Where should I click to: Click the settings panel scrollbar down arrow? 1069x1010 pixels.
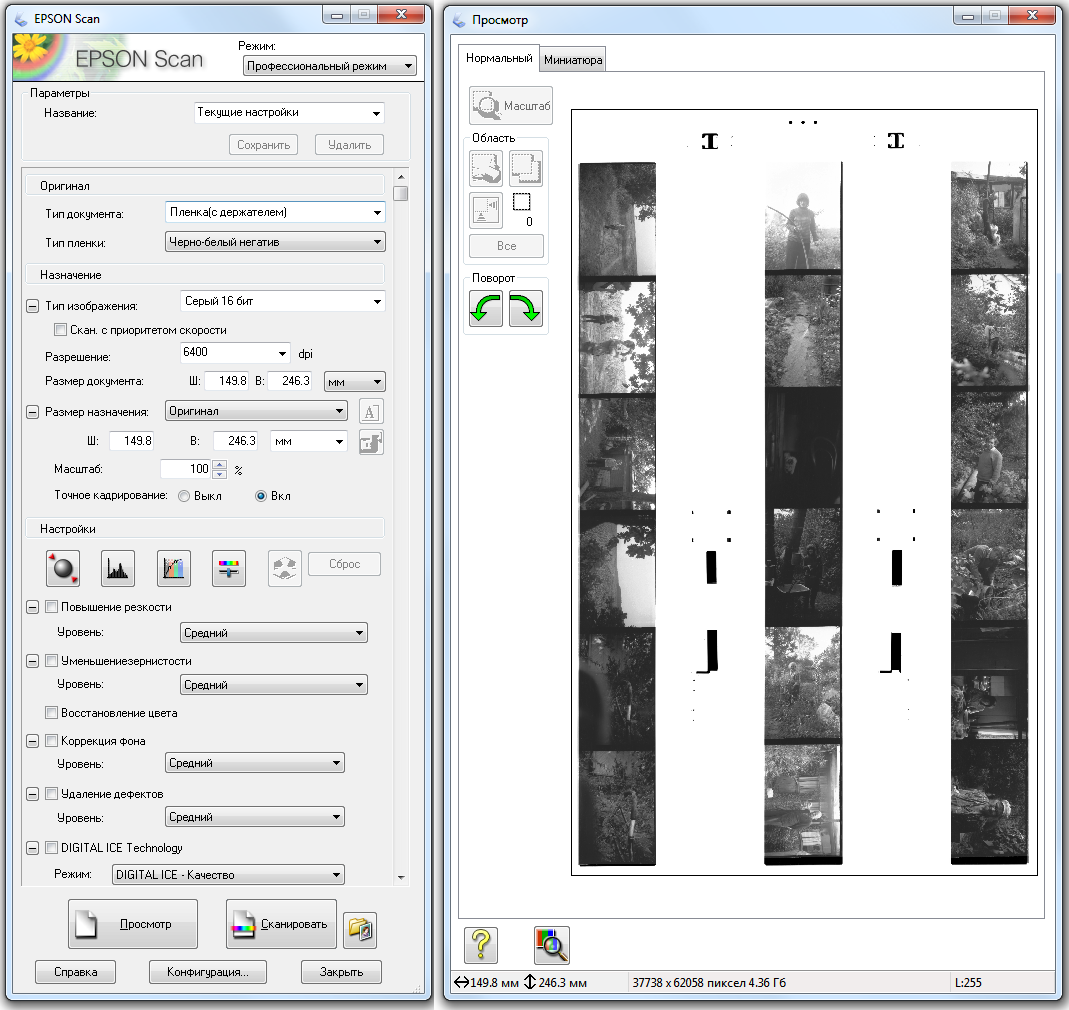coord(401,878)
